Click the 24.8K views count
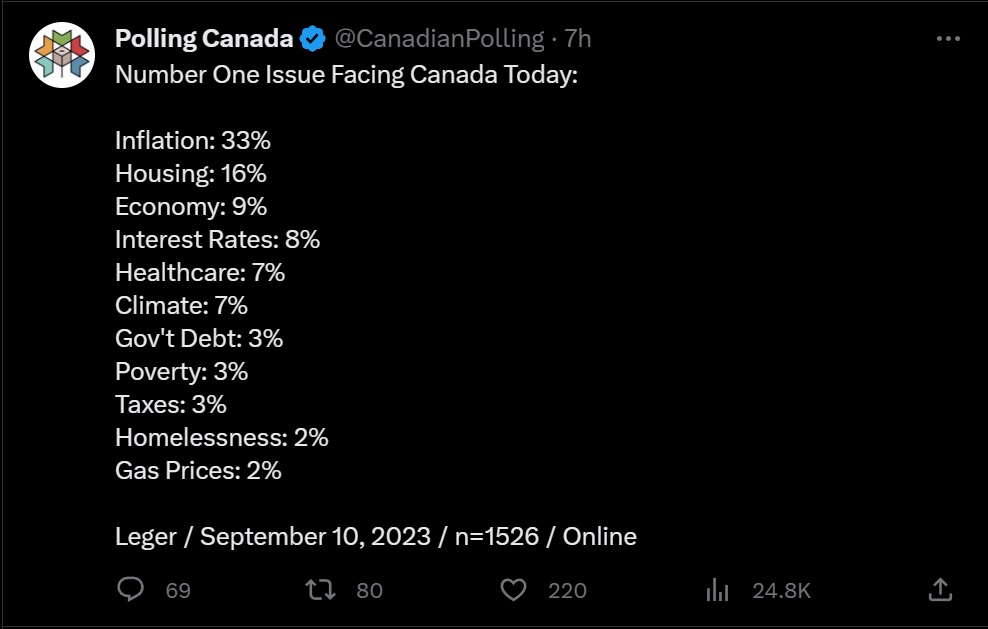 [781, 591]
